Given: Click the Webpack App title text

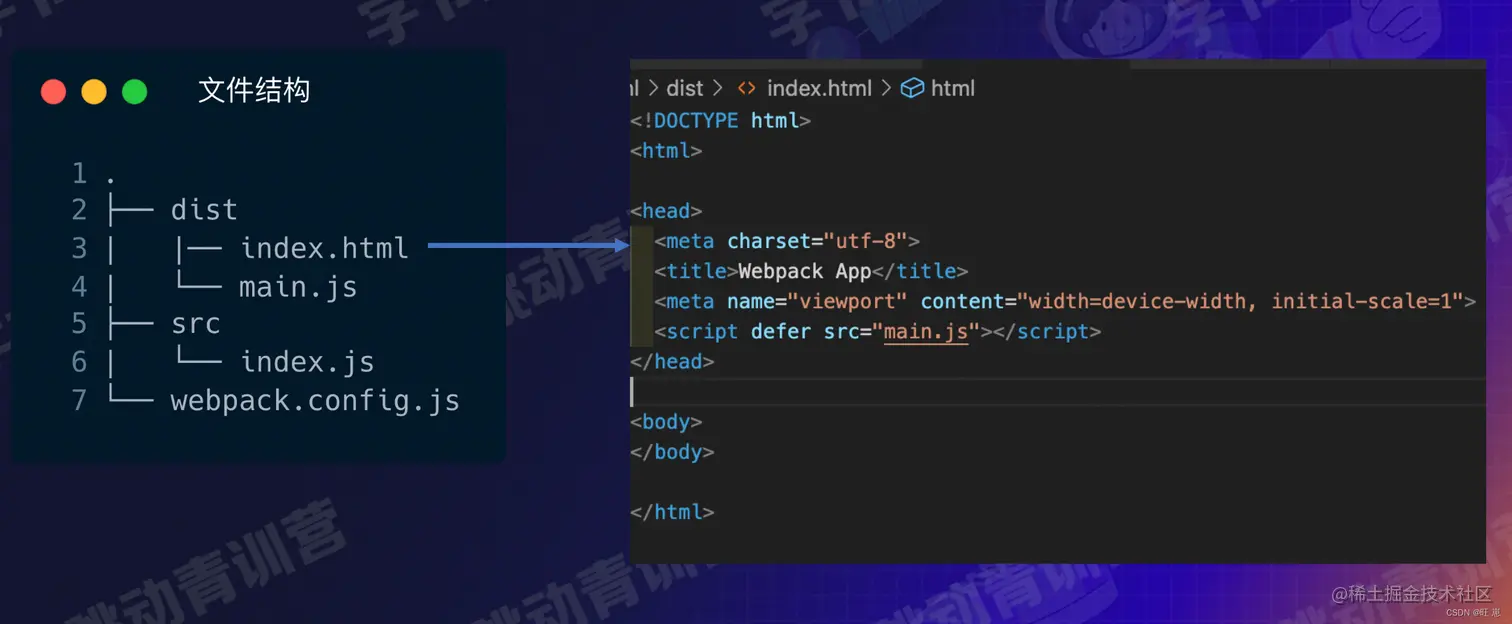Looking at the screenshot, I should click(x=805, y=271).
